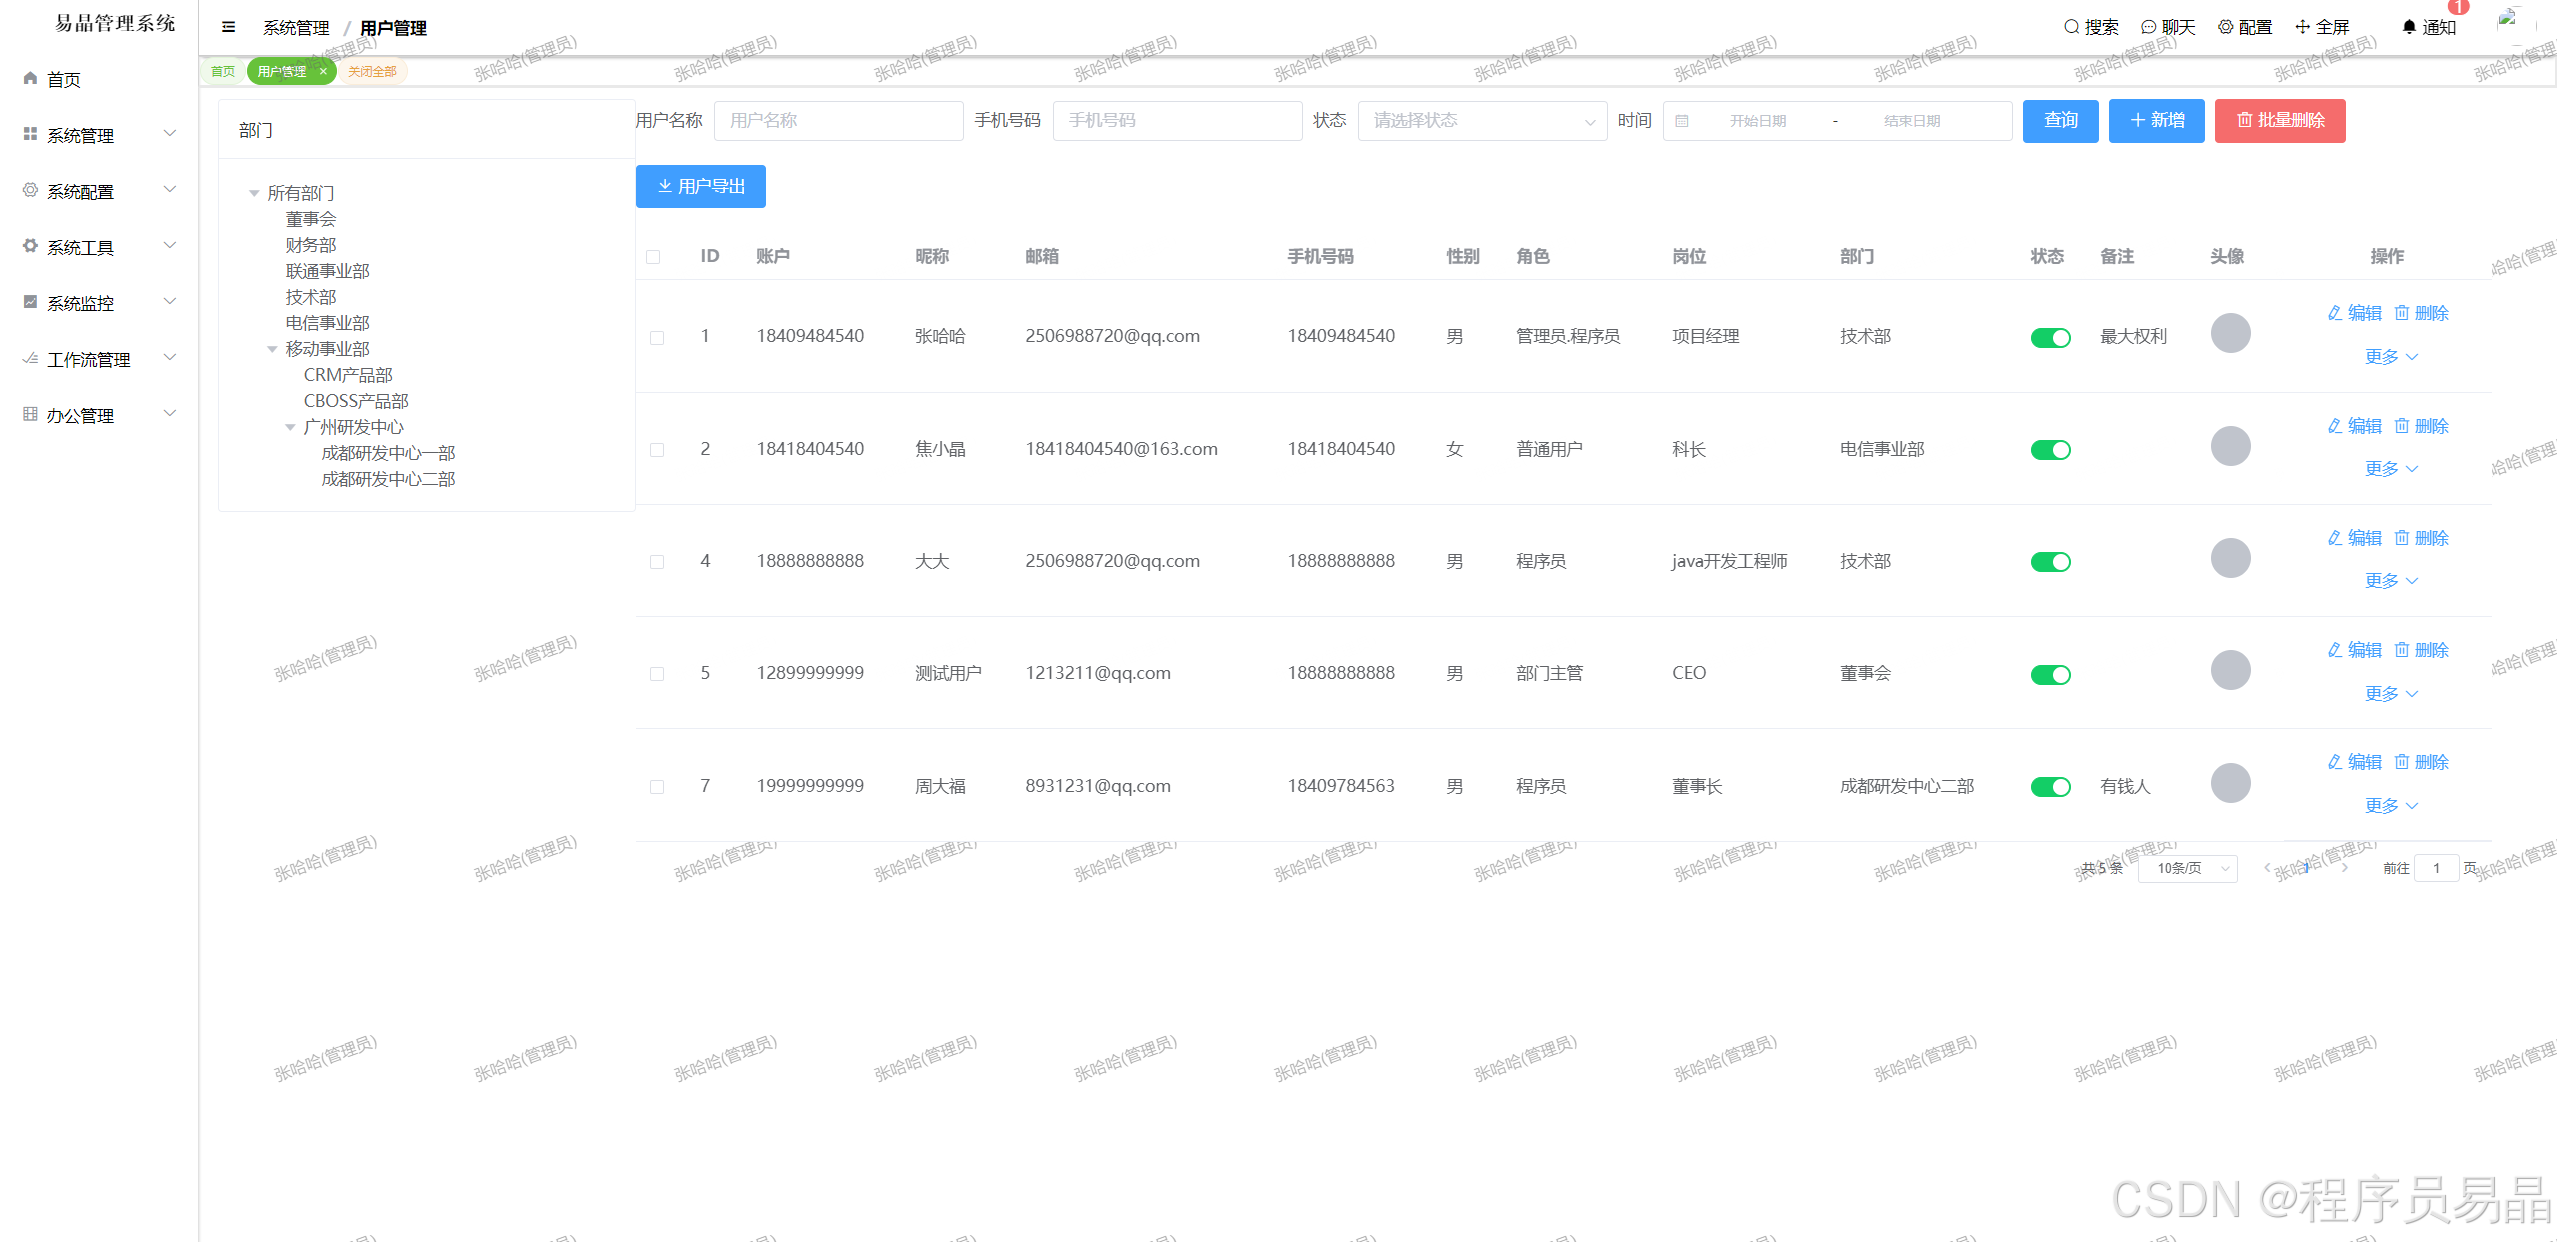This screenshot has height=1242, width=2557.
Task: Click the configuration gear icon in header
Action: pos(2225,27)
